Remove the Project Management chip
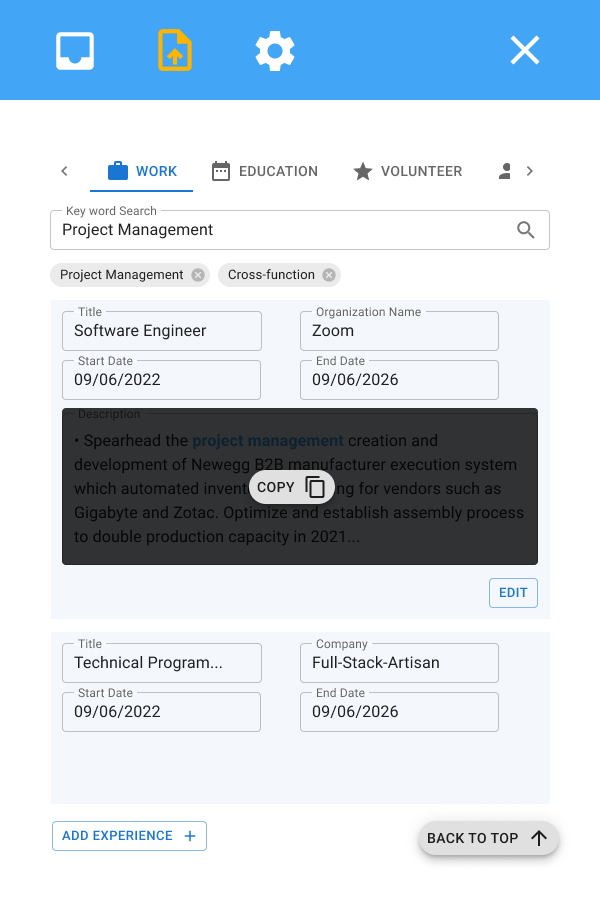This screenshot has width=600, height=900. click(x=198, y=275)
